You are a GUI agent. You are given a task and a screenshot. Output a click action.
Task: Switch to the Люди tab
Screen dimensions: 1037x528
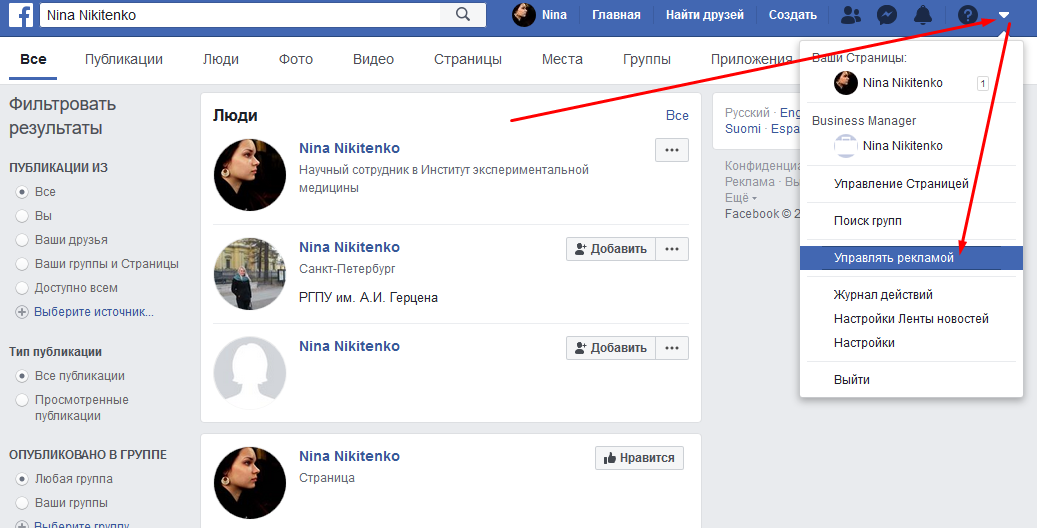[221, 59]
